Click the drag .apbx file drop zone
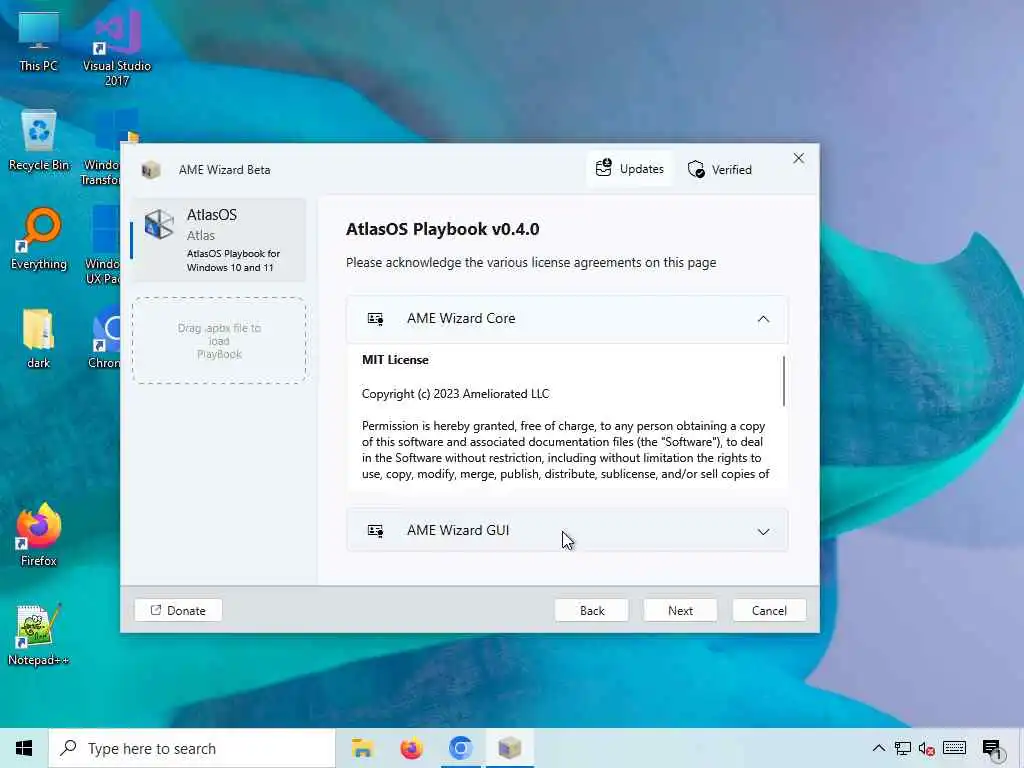 (x=219, y=340)
